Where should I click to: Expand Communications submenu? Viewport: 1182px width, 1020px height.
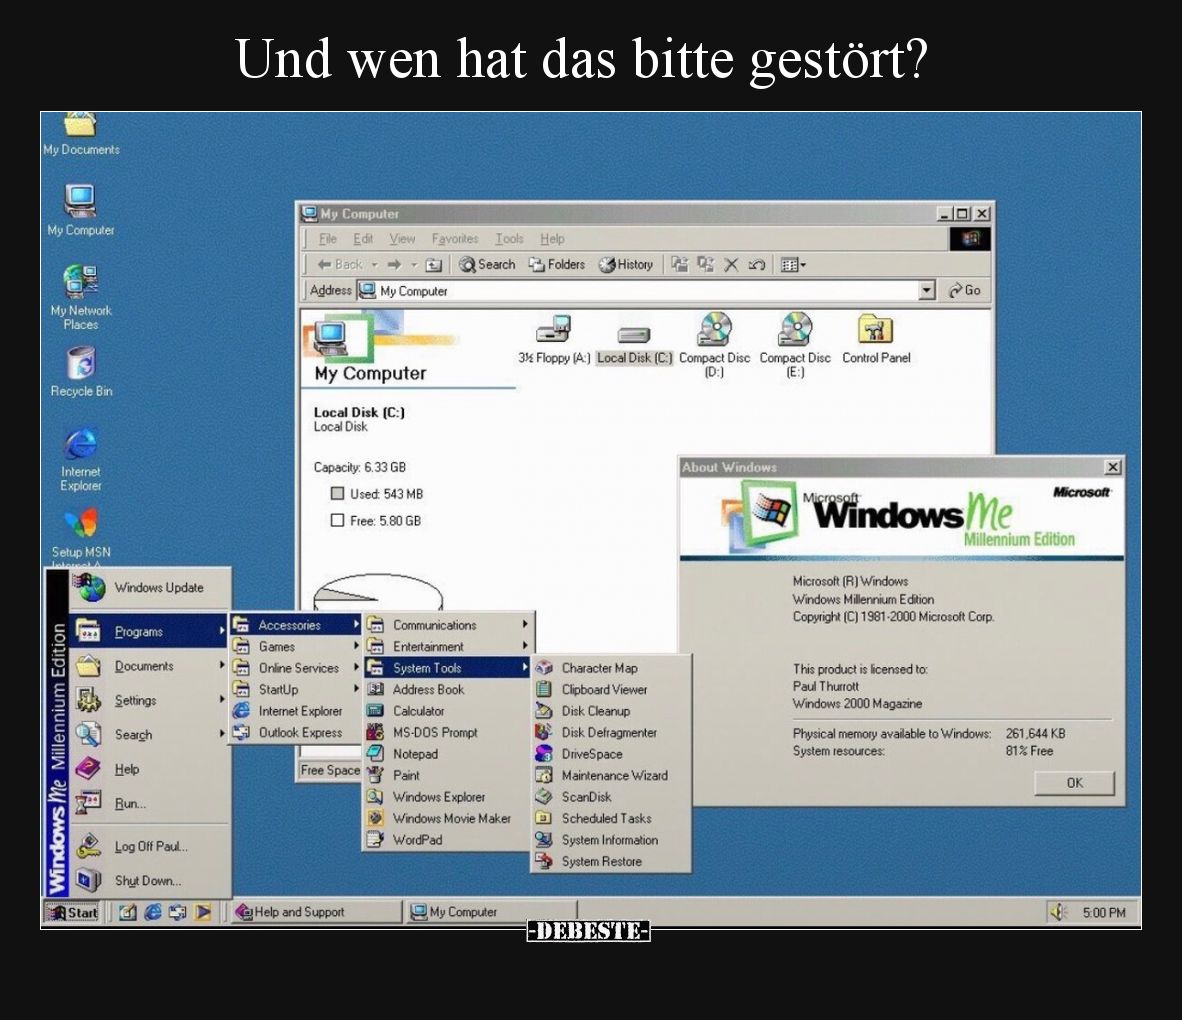(x=447, y=625)
